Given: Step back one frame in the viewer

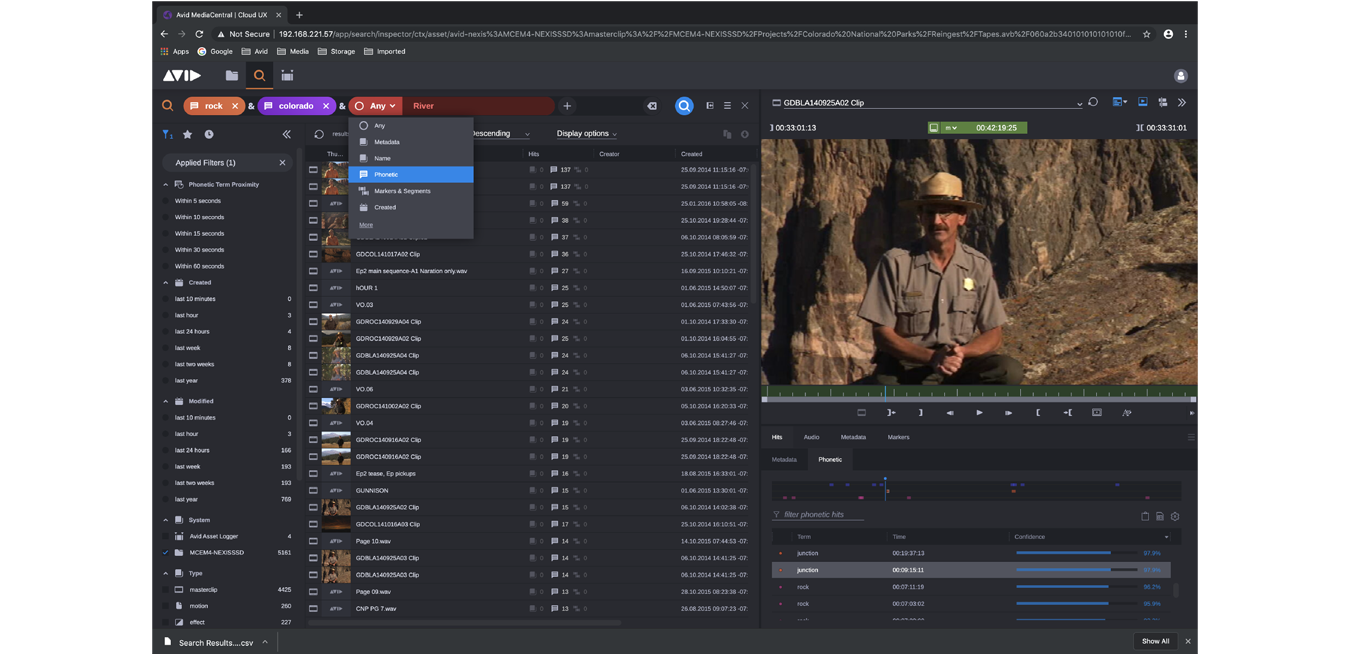Looking at the screenshot, I should click(x=950, y=413).
